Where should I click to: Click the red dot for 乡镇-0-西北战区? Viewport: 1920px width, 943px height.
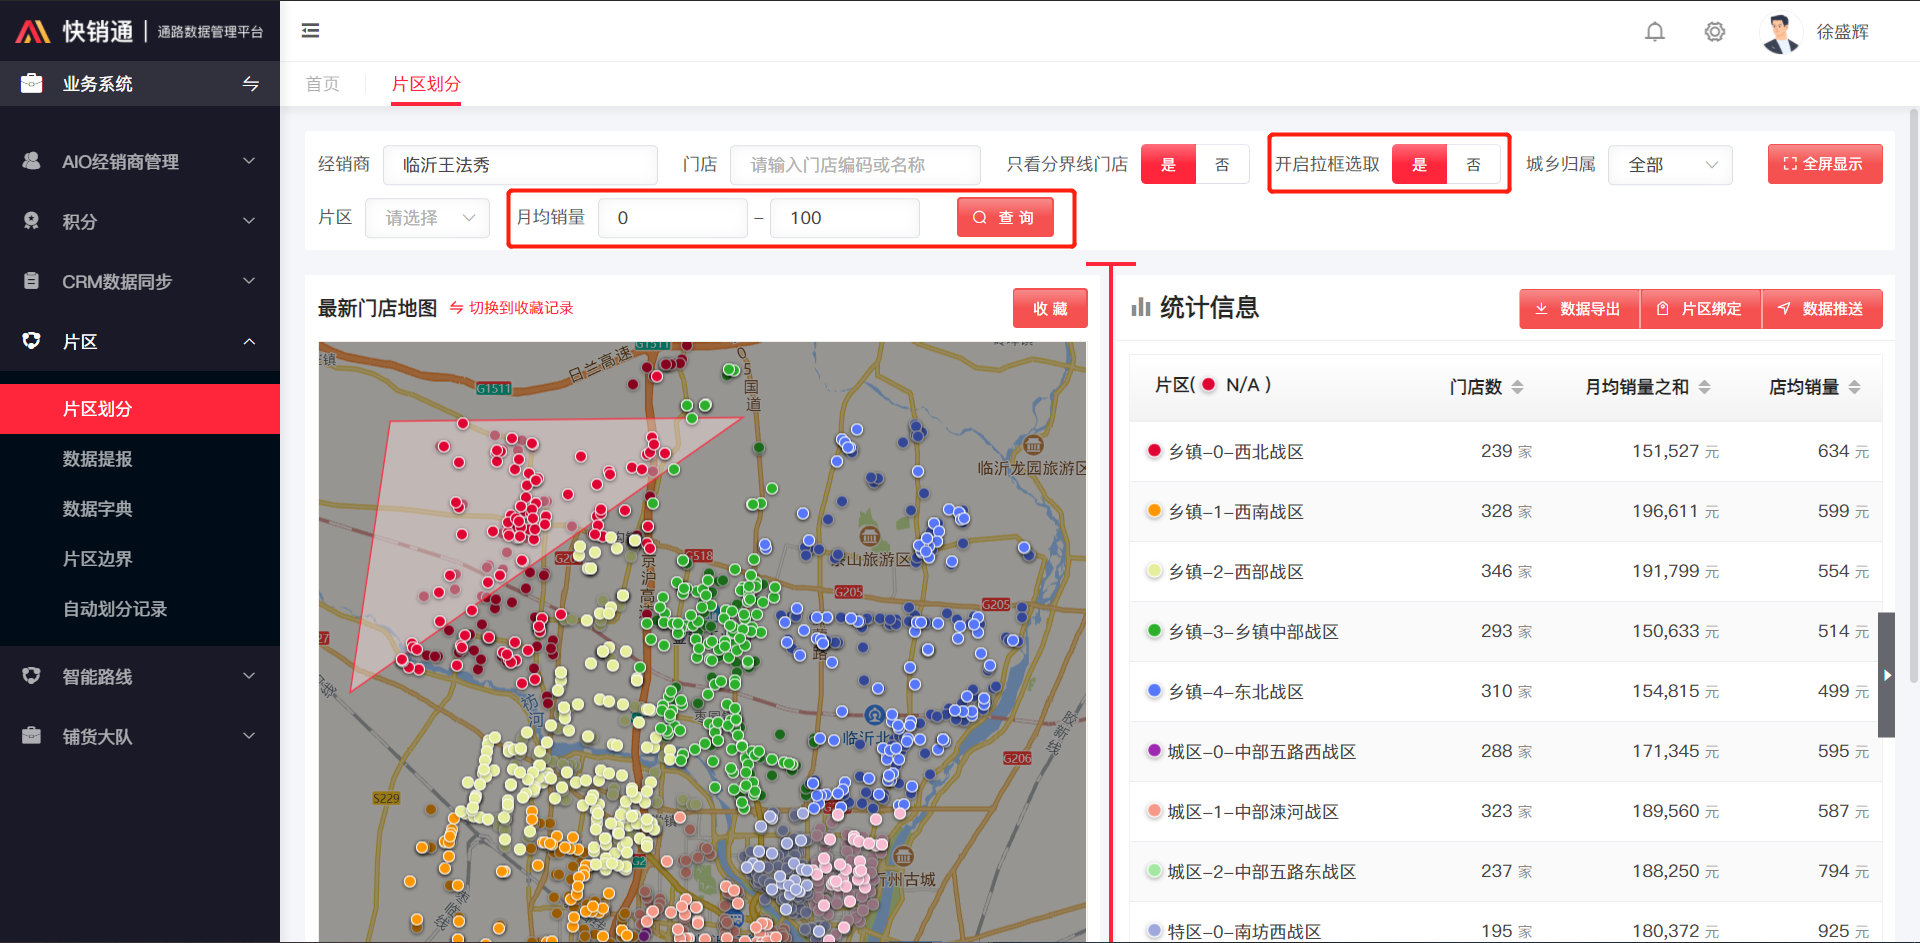[1154, 451]
